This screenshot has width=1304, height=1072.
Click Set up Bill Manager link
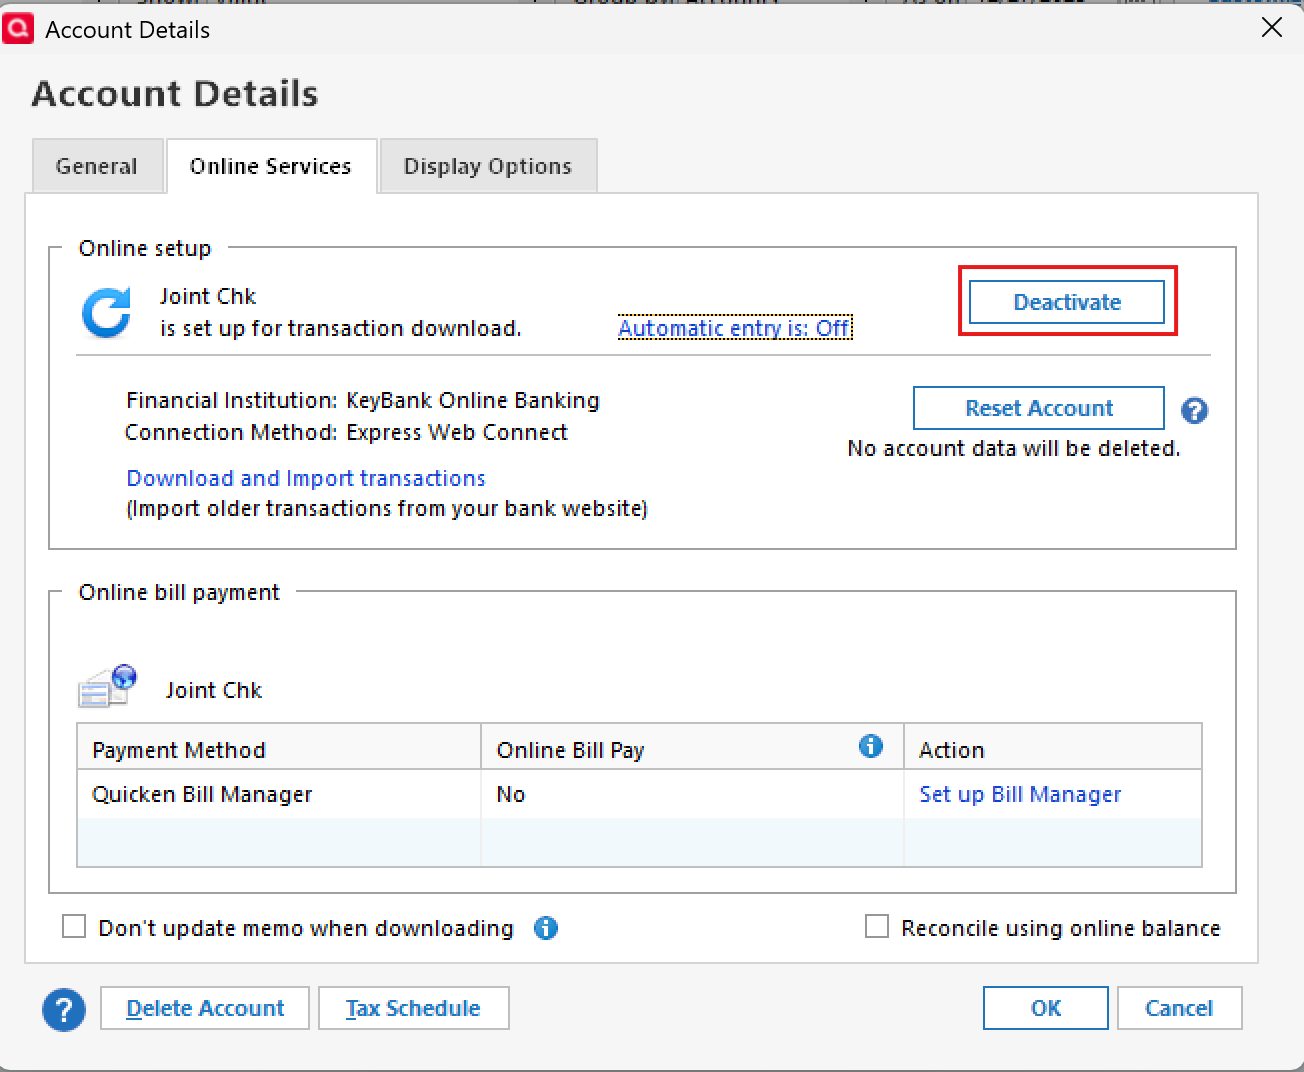click(1020, 794)
